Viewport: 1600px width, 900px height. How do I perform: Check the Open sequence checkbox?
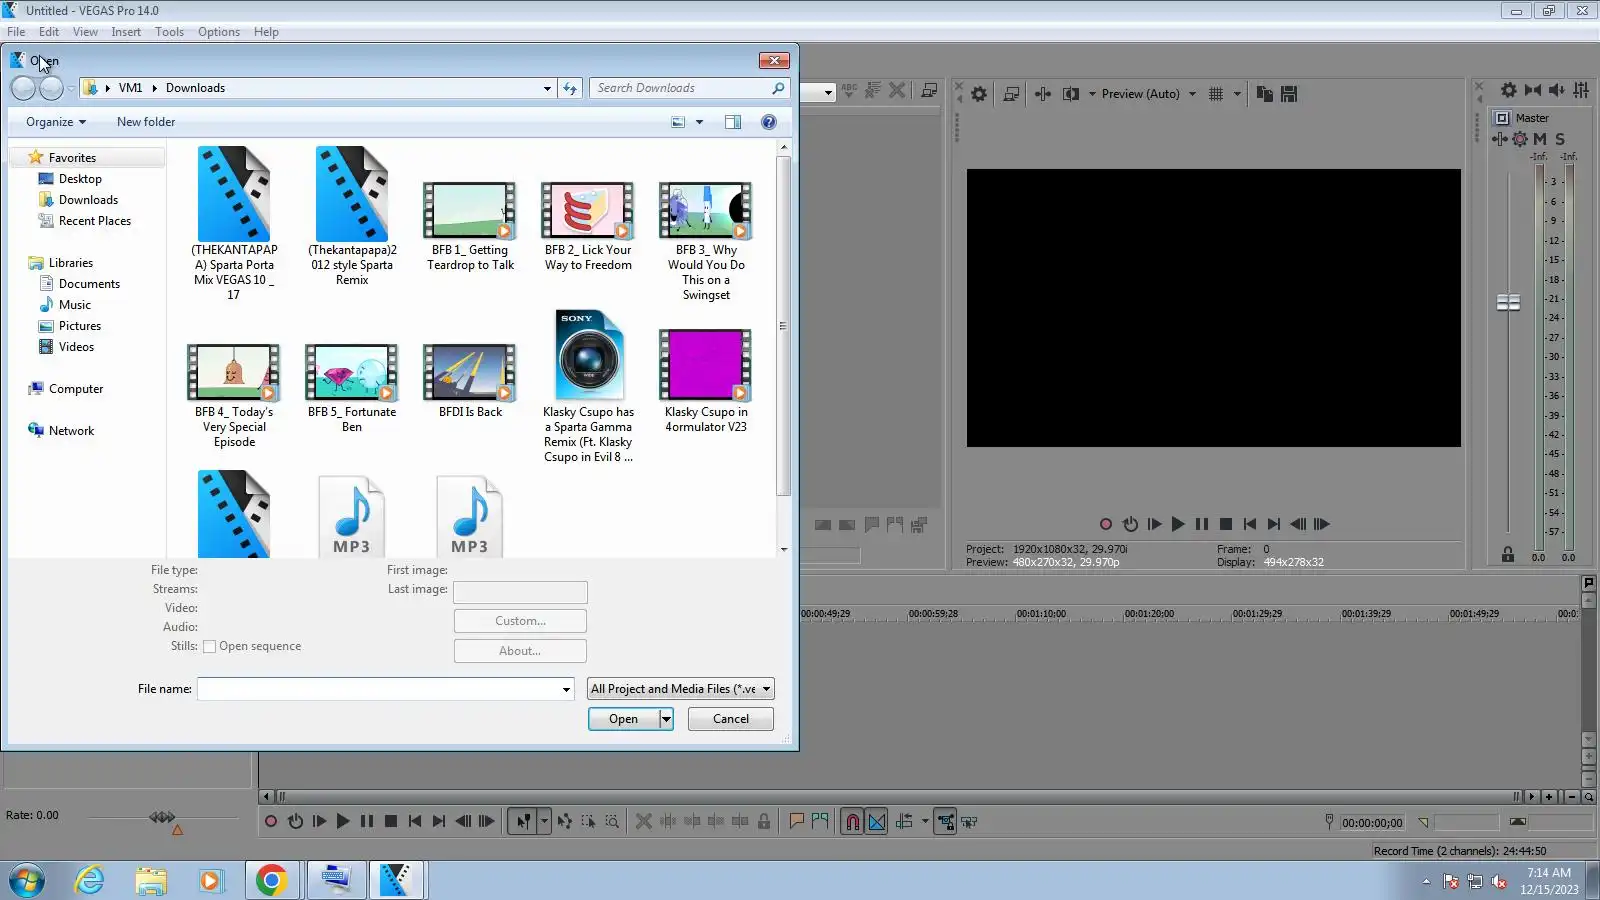point(210,647)
